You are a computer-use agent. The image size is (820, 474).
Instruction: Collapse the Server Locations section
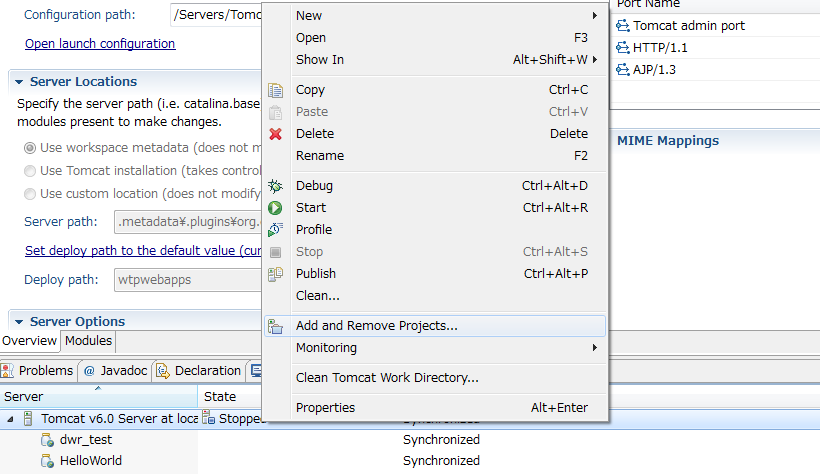click(x=19, y=82)
